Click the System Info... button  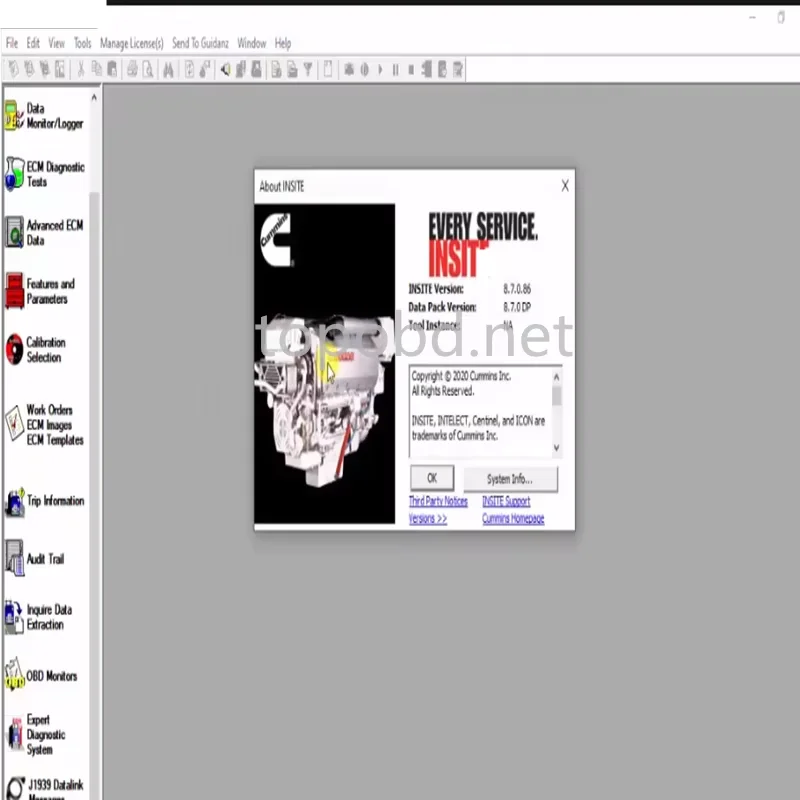click(510, 479)
